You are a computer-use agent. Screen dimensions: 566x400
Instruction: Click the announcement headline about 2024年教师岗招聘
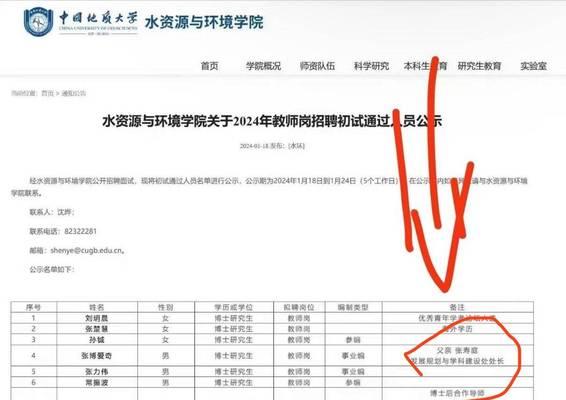pos(272,121)
